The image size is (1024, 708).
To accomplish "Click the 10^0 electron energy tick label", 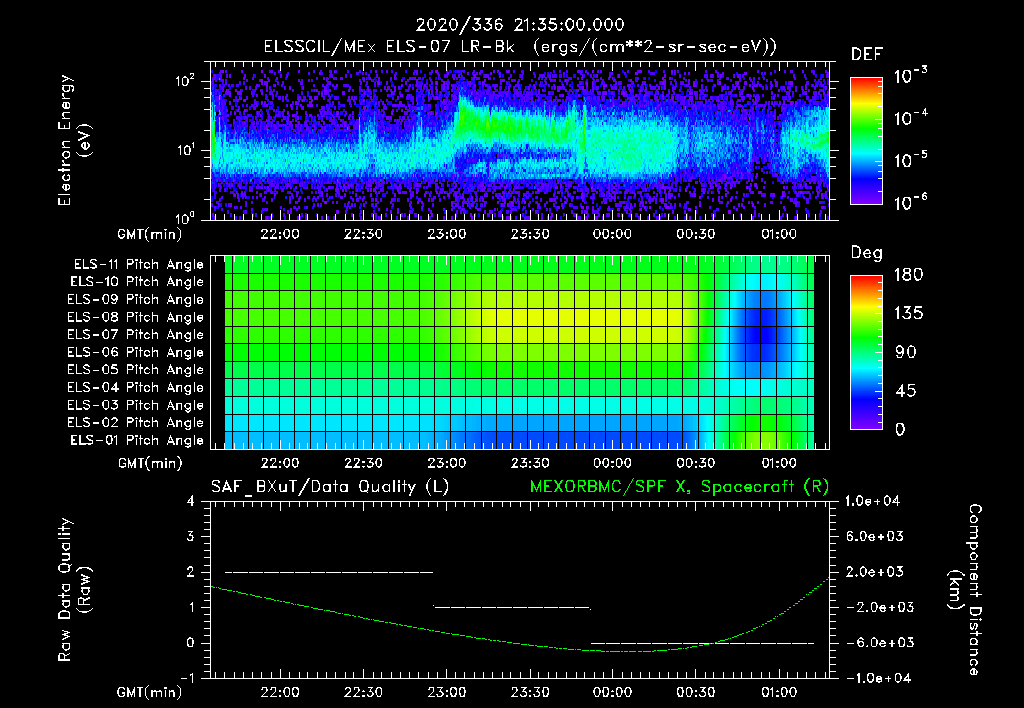I will tap(186, 217).
